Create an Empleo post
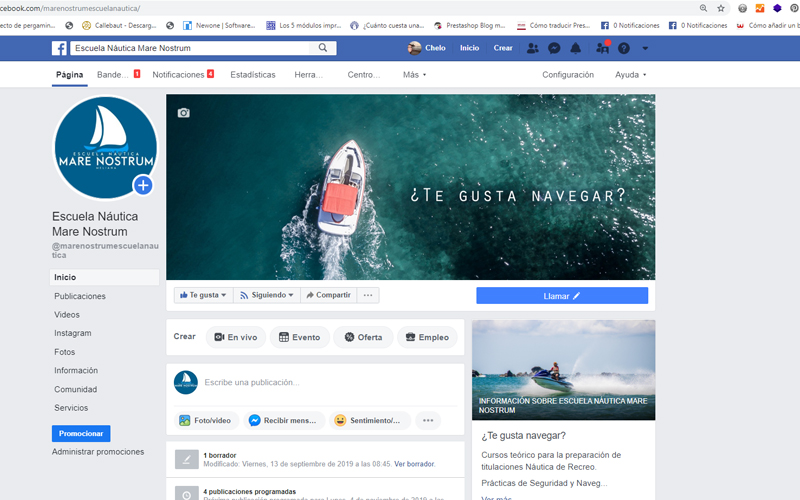This screenshot has width=800, height=500. (427, 337)
